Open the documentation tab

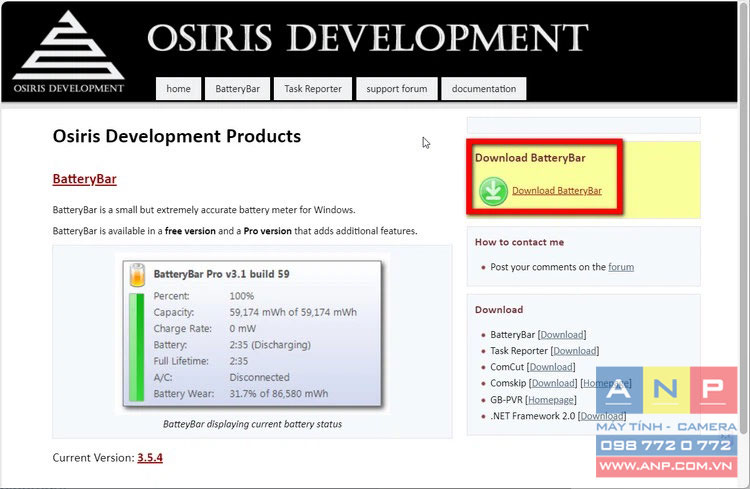click(x=484, y=89)
